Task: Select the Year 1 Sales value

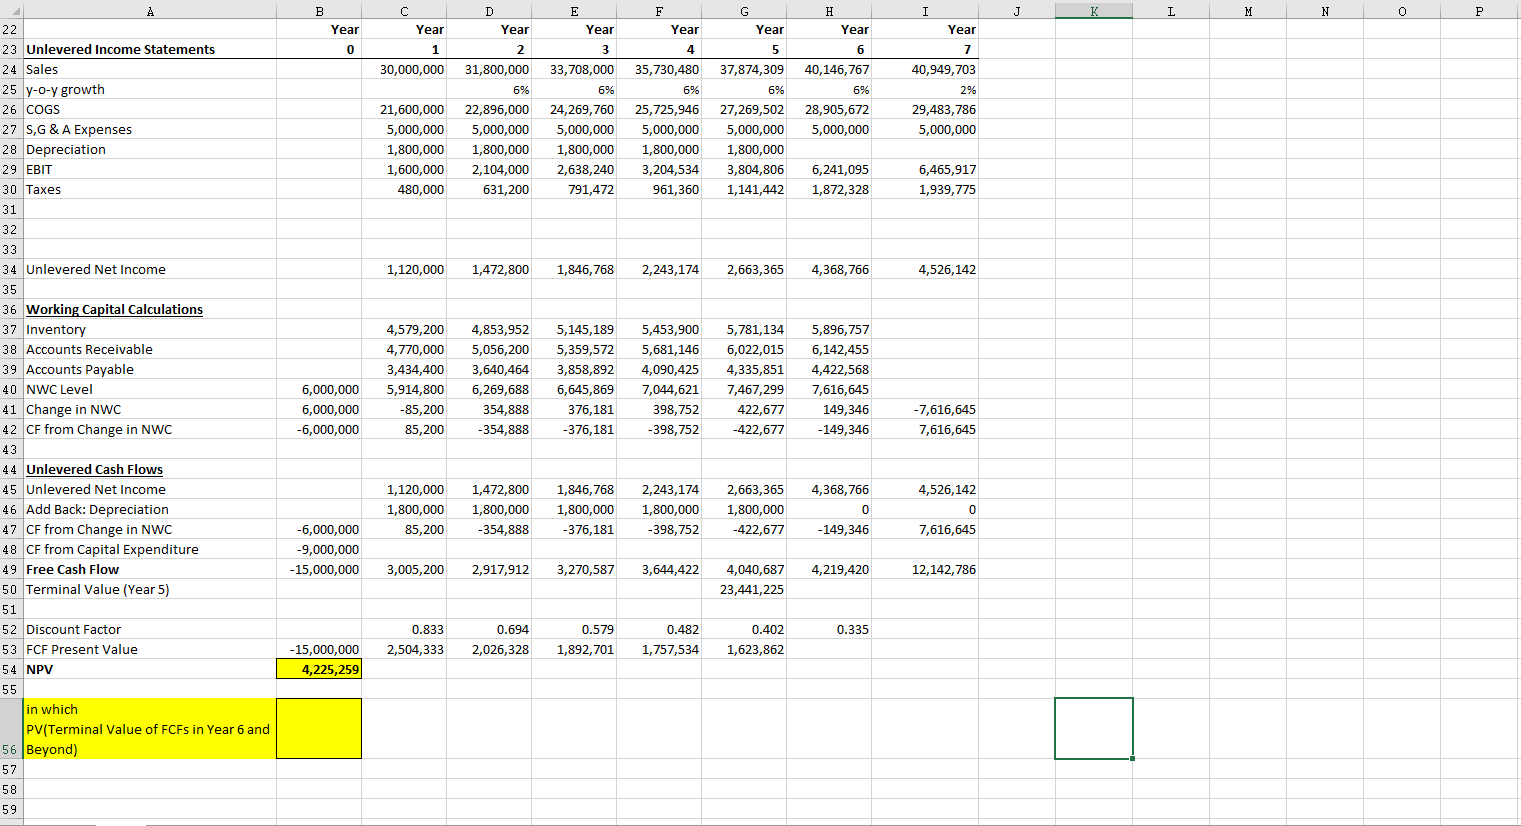Action: pos(404,69)
